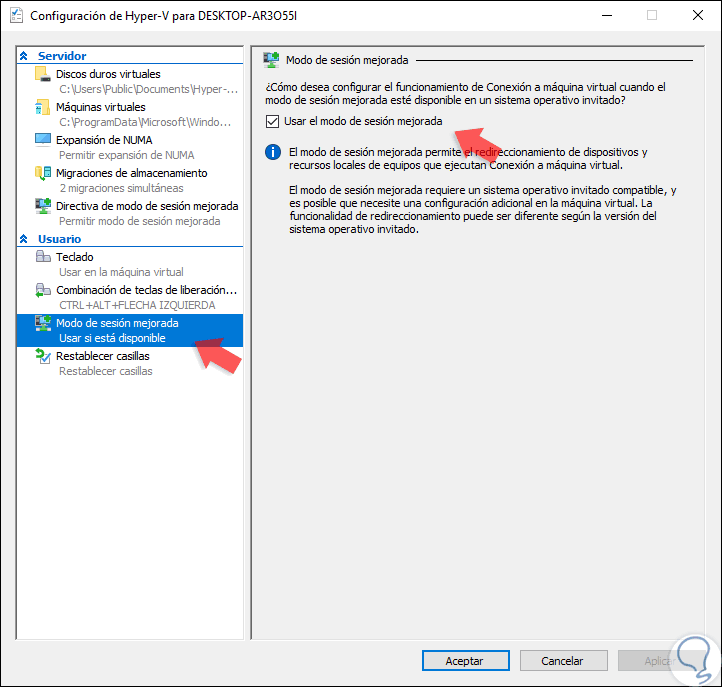Click the C:\ProgramData\Microsoft\Windo… path
722x687 pixels.
145,122
